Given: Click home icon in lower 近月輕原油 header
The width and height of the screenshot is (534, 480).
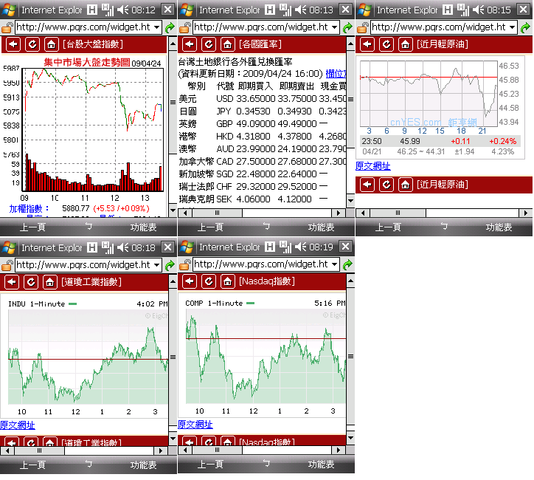Looking at the screenshot, I should [x=405, y=185].
